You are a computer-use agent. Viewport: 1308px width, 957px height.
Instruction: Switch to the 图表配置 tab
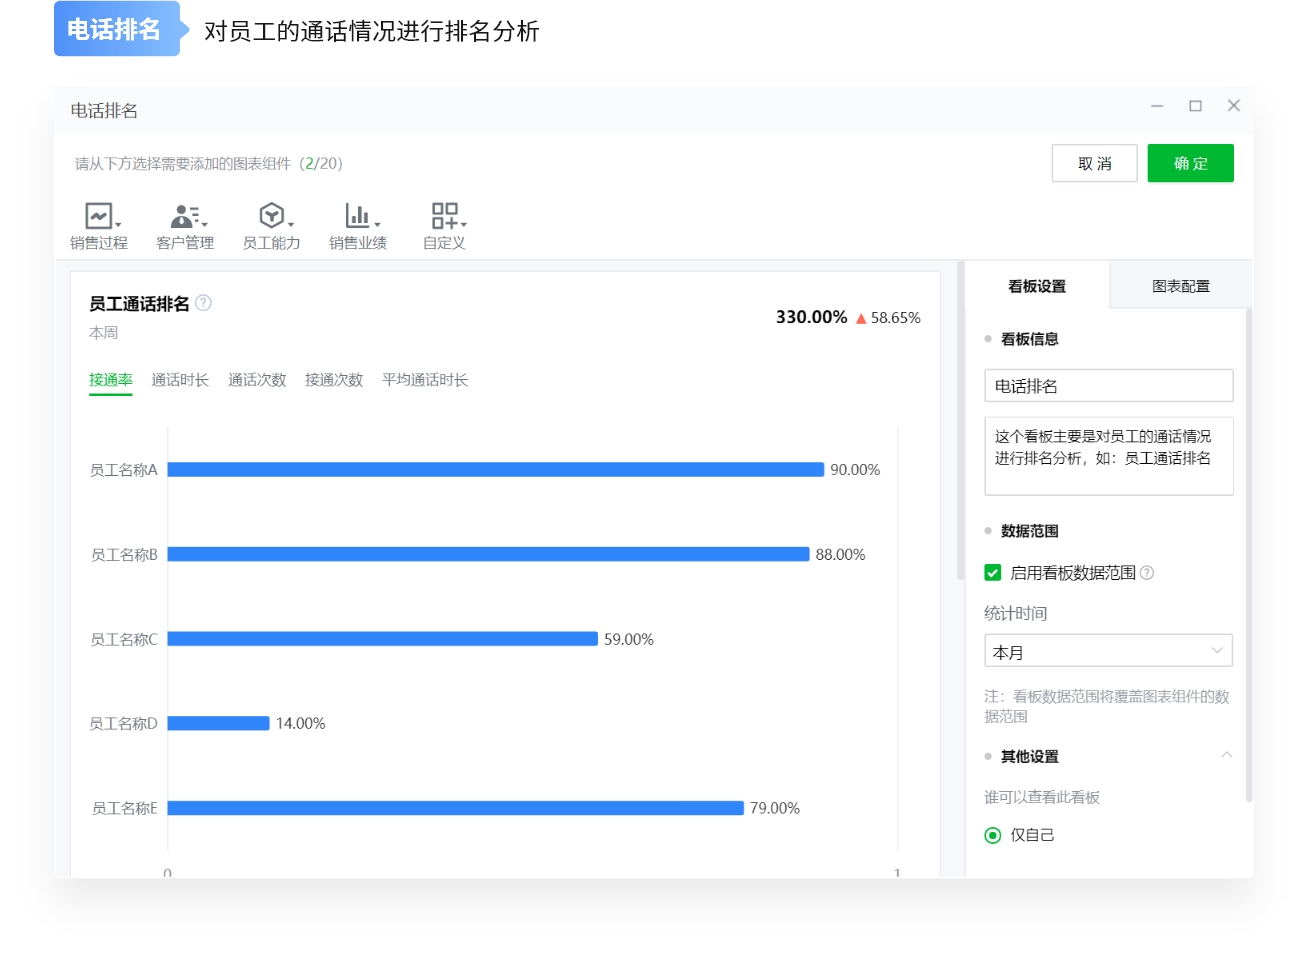1180,286
